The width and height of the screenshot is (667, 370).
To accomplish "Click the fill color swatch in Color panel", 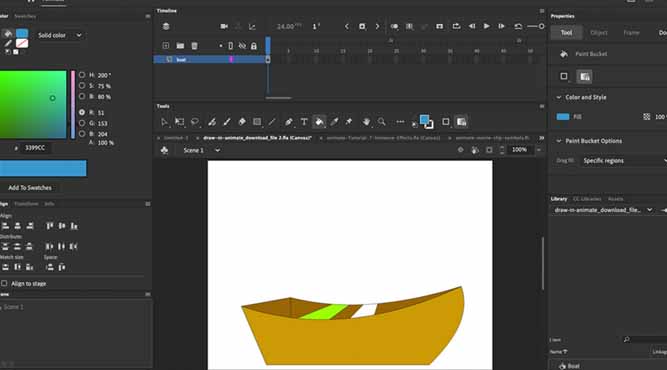I will [22, 34].
